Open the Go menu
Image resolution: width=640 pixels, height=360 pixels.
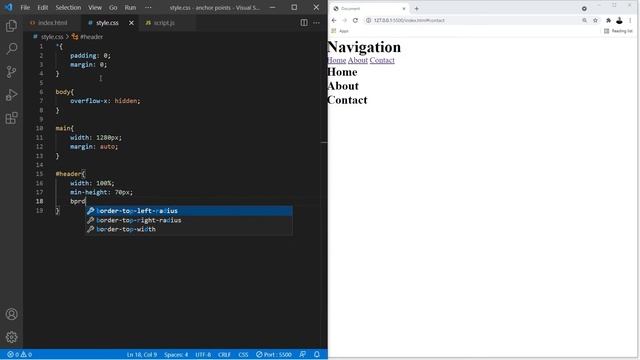[113, 7]
